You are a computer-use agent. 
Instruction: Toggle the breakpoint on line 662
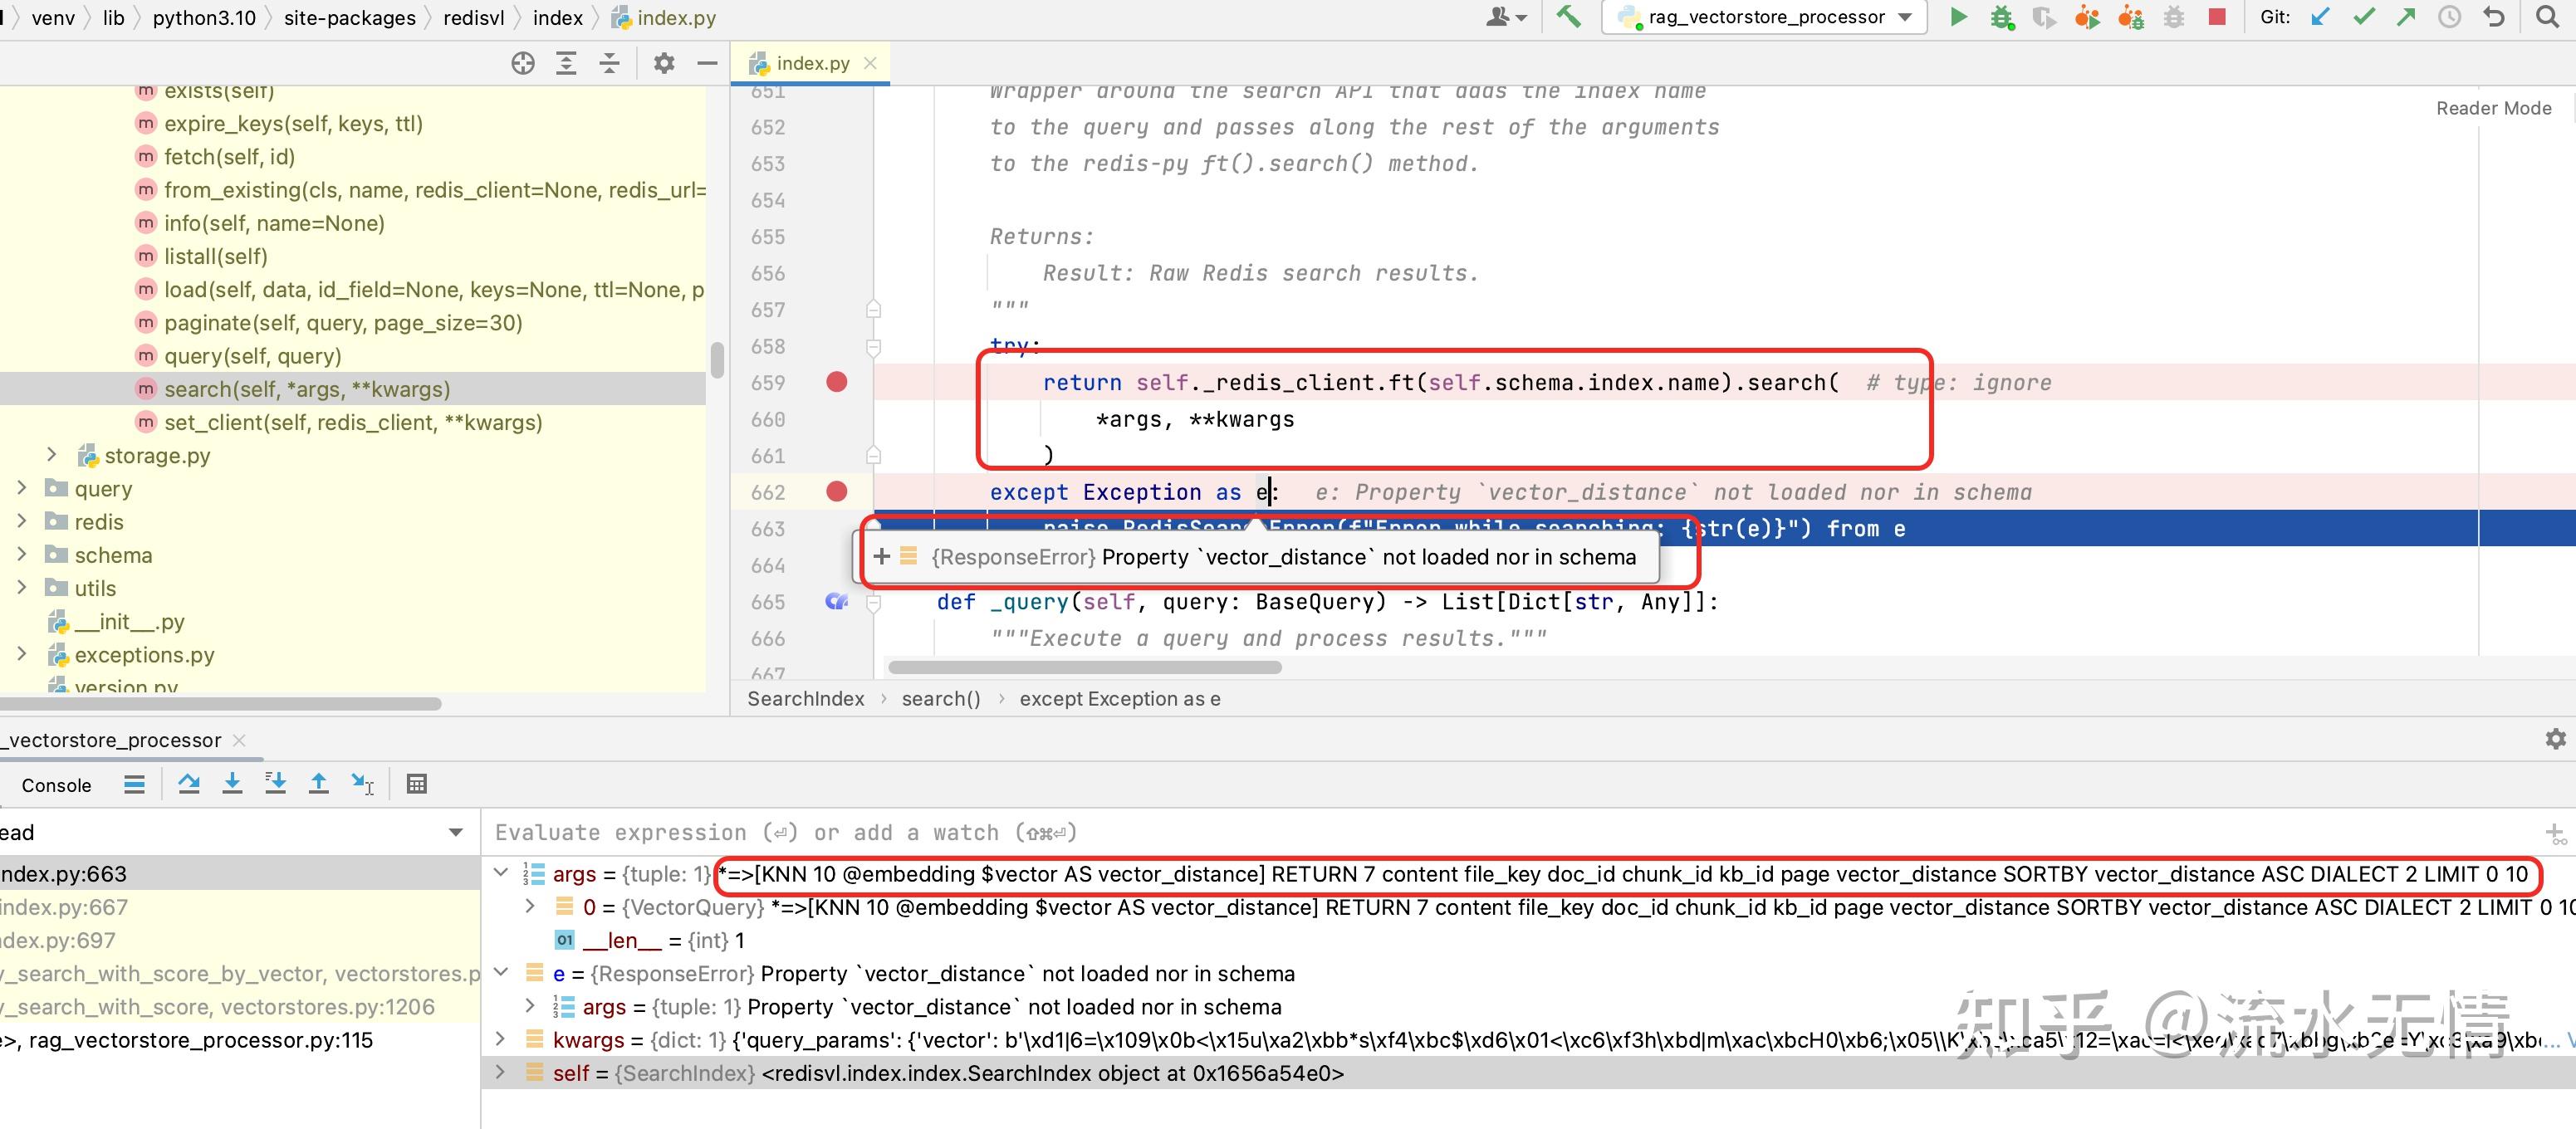click(x=837, y=491)
